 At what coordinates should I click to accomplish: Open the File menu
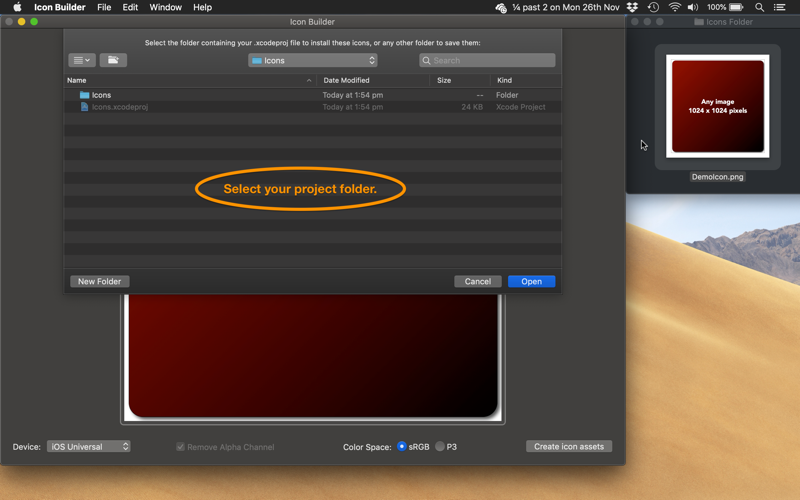104,7
